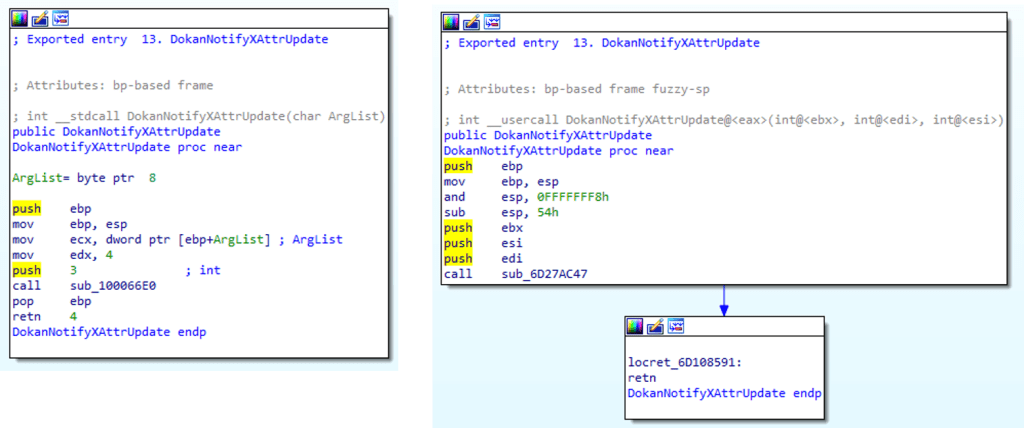1024x428 pixels.
Task: Click group nodes icon in left block
Action: (60, 18)
